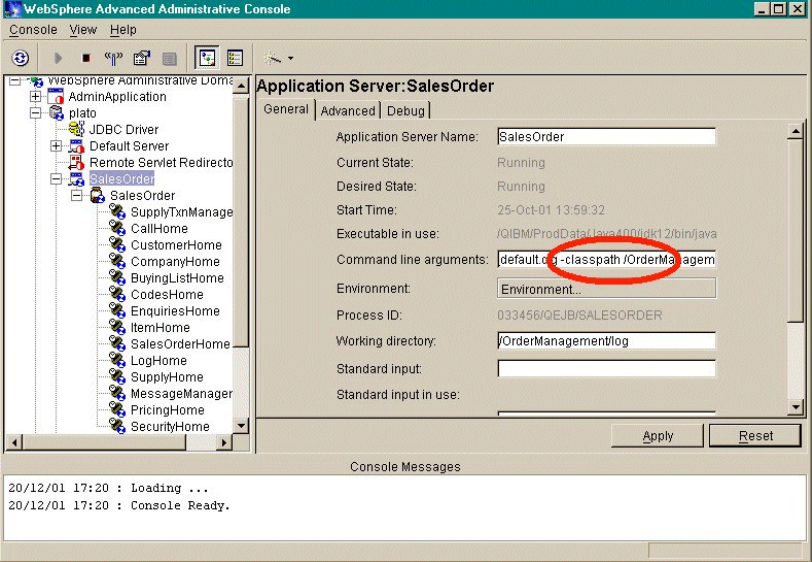Click the Ping toolbar icon

pos(113,58)
